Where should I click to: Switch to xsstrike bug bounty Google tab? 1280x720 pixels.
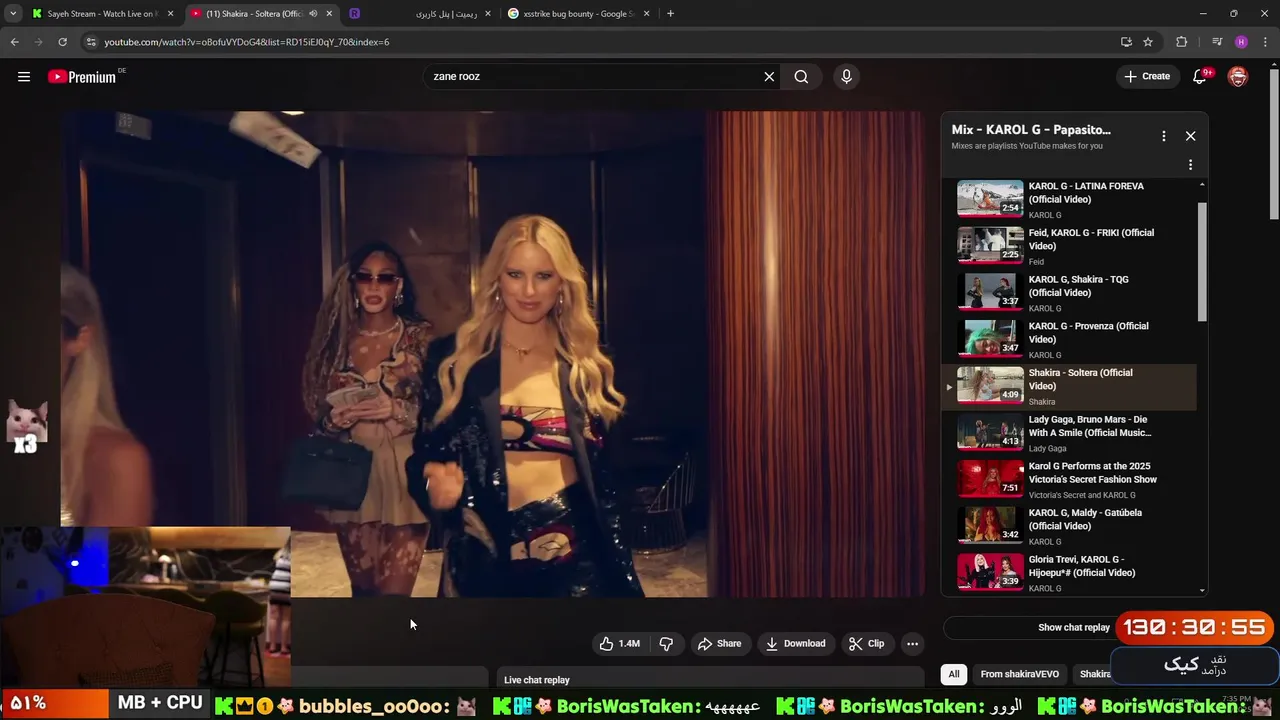click(578, 14)
